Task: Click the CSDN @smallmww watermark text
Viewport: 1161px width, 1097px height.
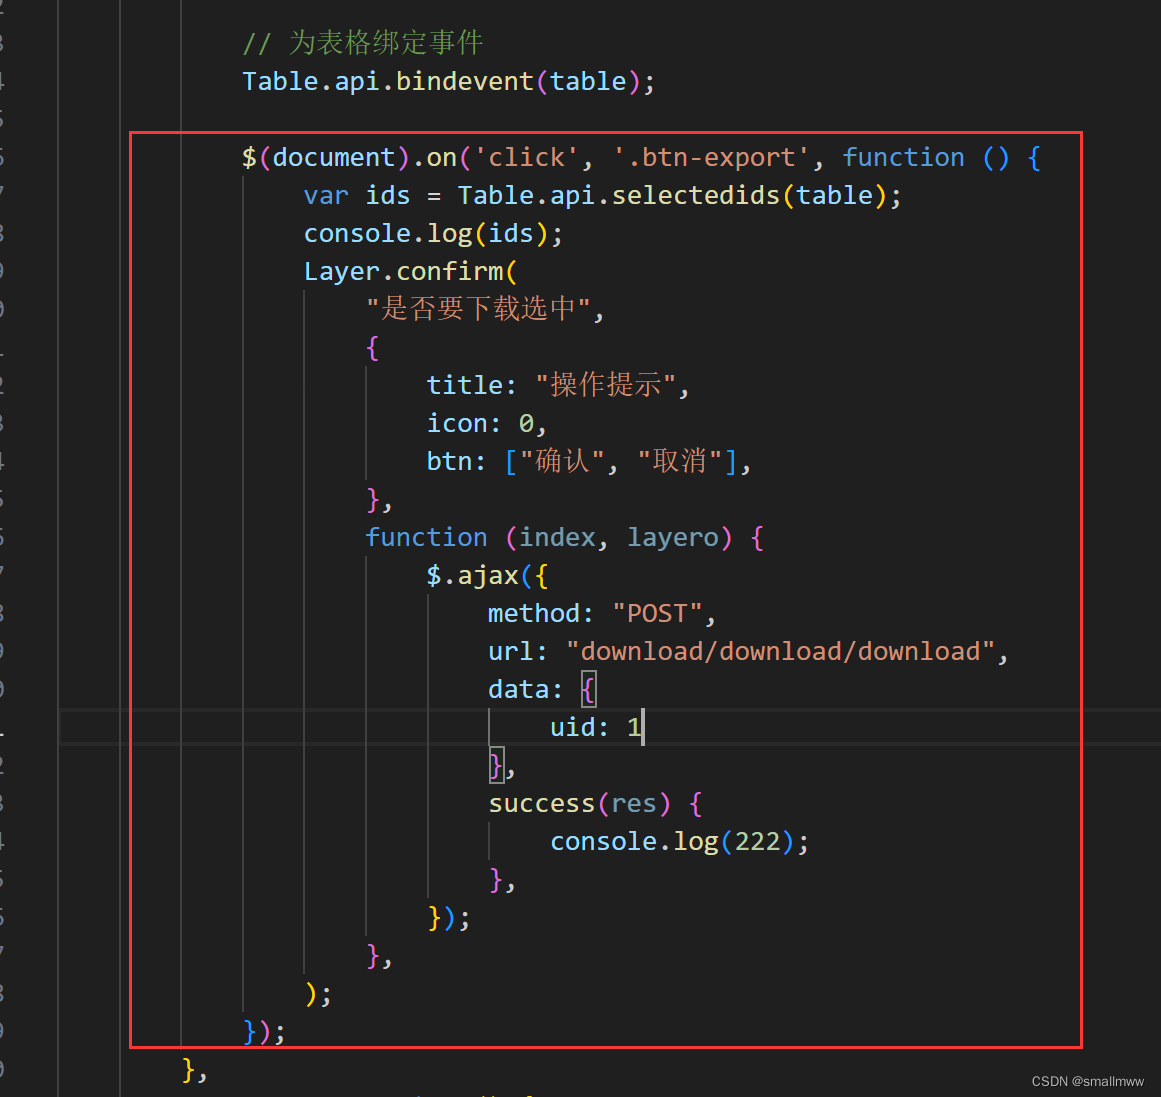Action: click(1086, 1081)
